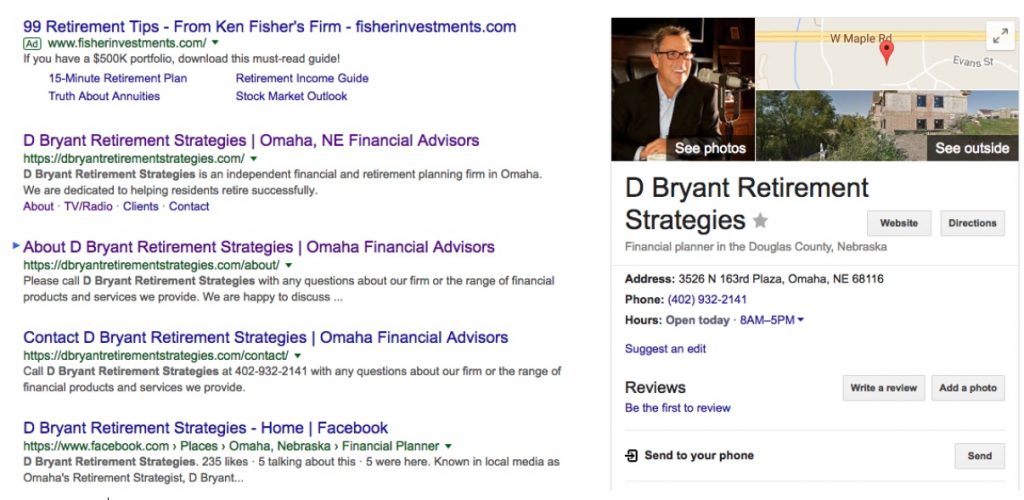Click the Write a review button
This screenshot has width=1024, height=500.
[884, 388]
